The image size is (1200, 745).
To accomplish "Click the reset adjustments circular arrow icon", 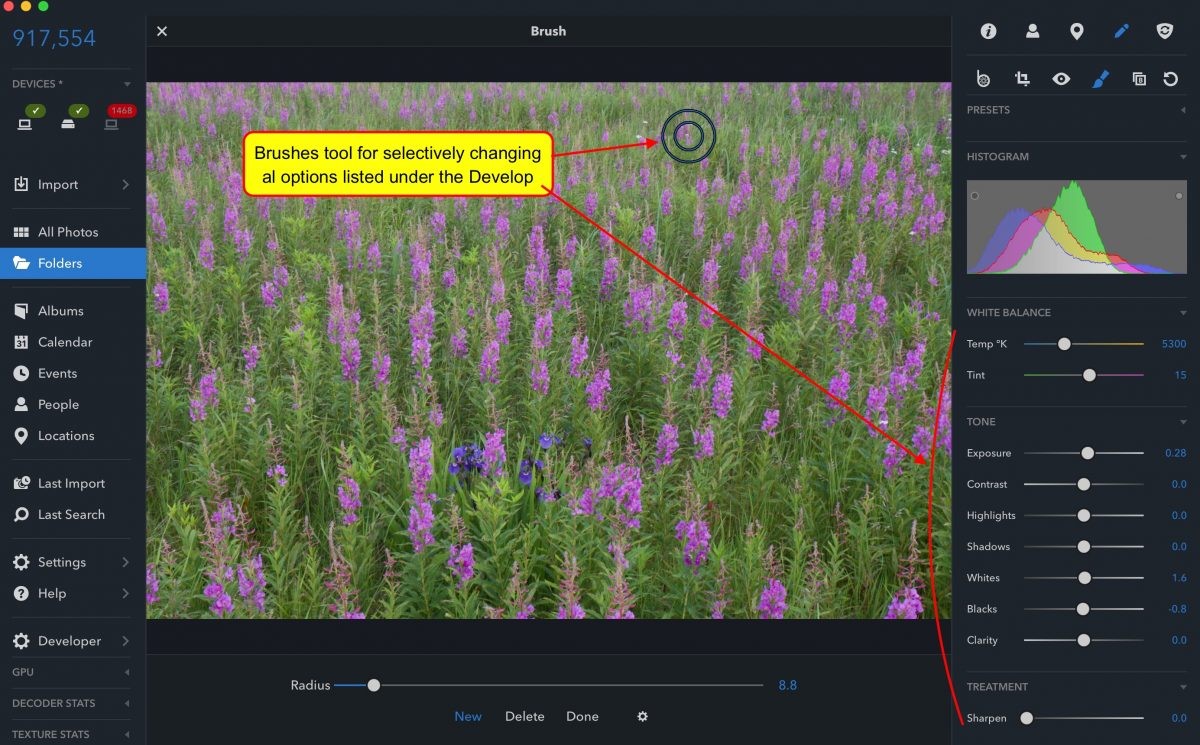I will click(1170, 79).
